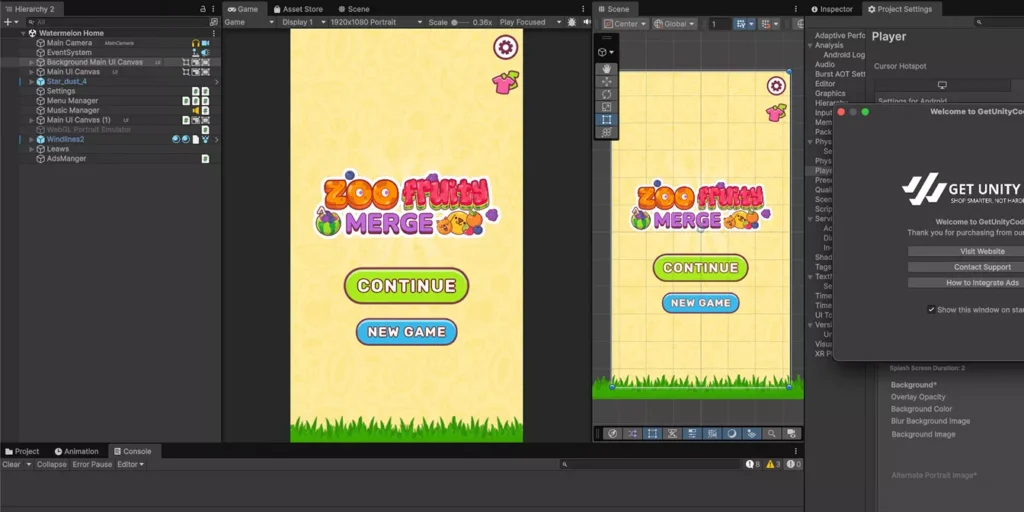Toggle 'Show this window on startup' checkbox
The height and width of the screenshot is (512, 1024).
(931, 310)
